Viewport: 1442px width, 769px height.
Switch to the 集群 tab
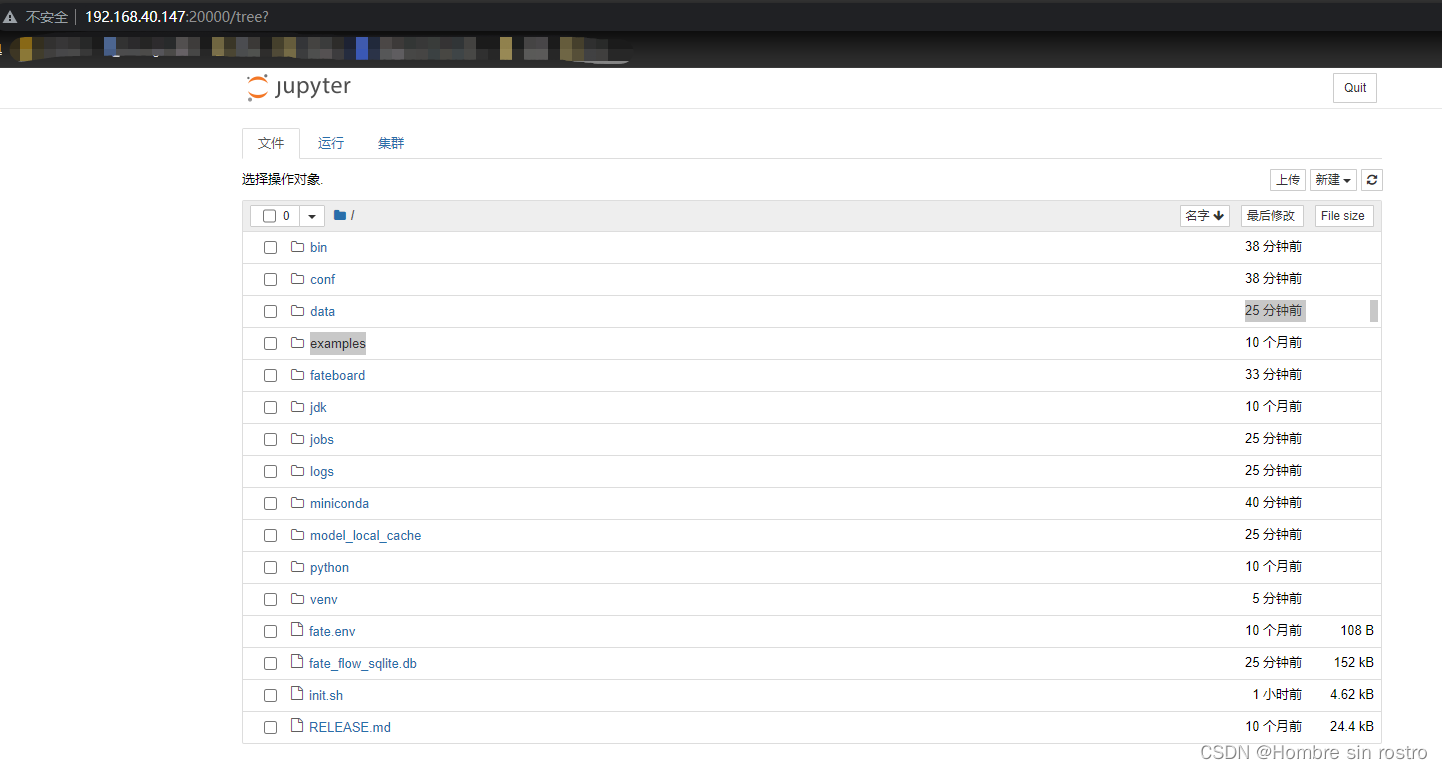pyautogui.click(x=391, y=143)
